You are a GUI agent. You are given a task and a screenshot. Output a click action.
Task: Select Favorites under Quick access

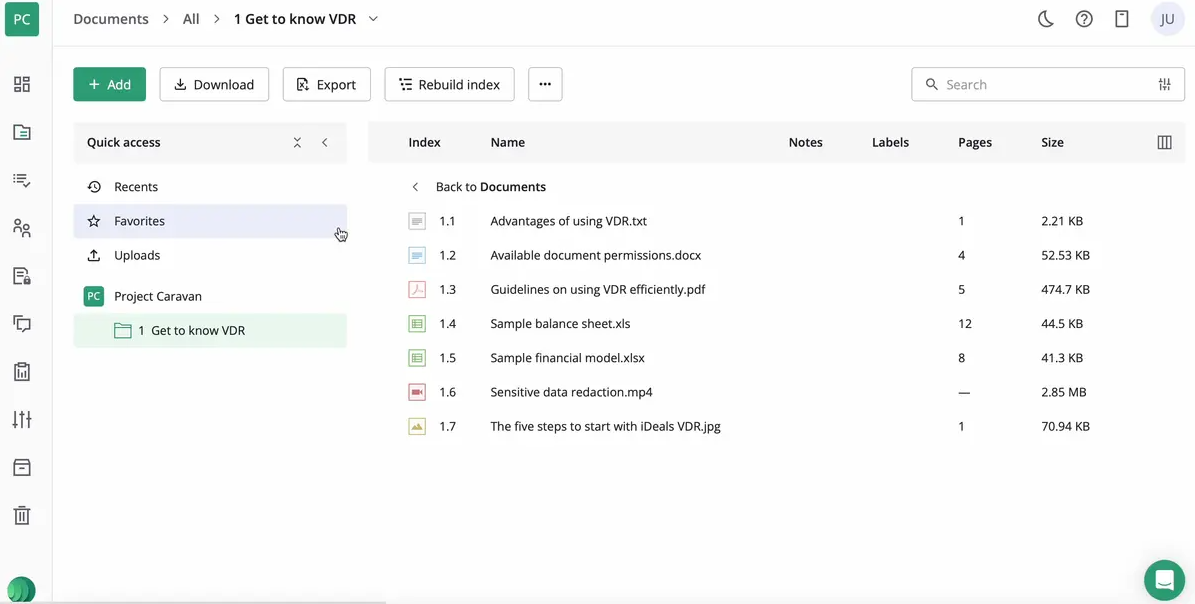tap(139, 221)
